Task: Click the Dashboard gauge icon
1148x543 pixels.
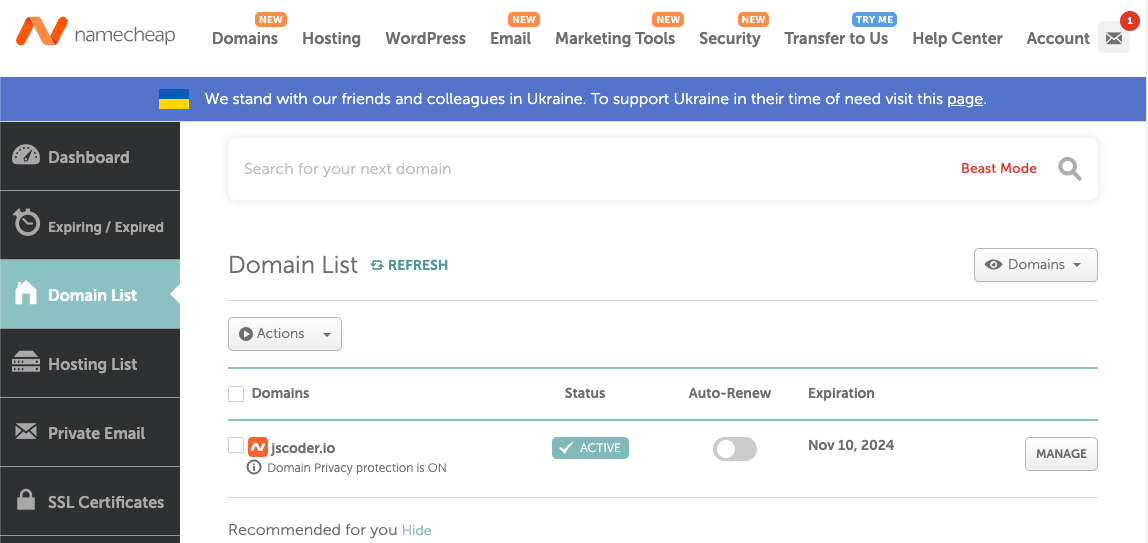Action: [26, 156]
